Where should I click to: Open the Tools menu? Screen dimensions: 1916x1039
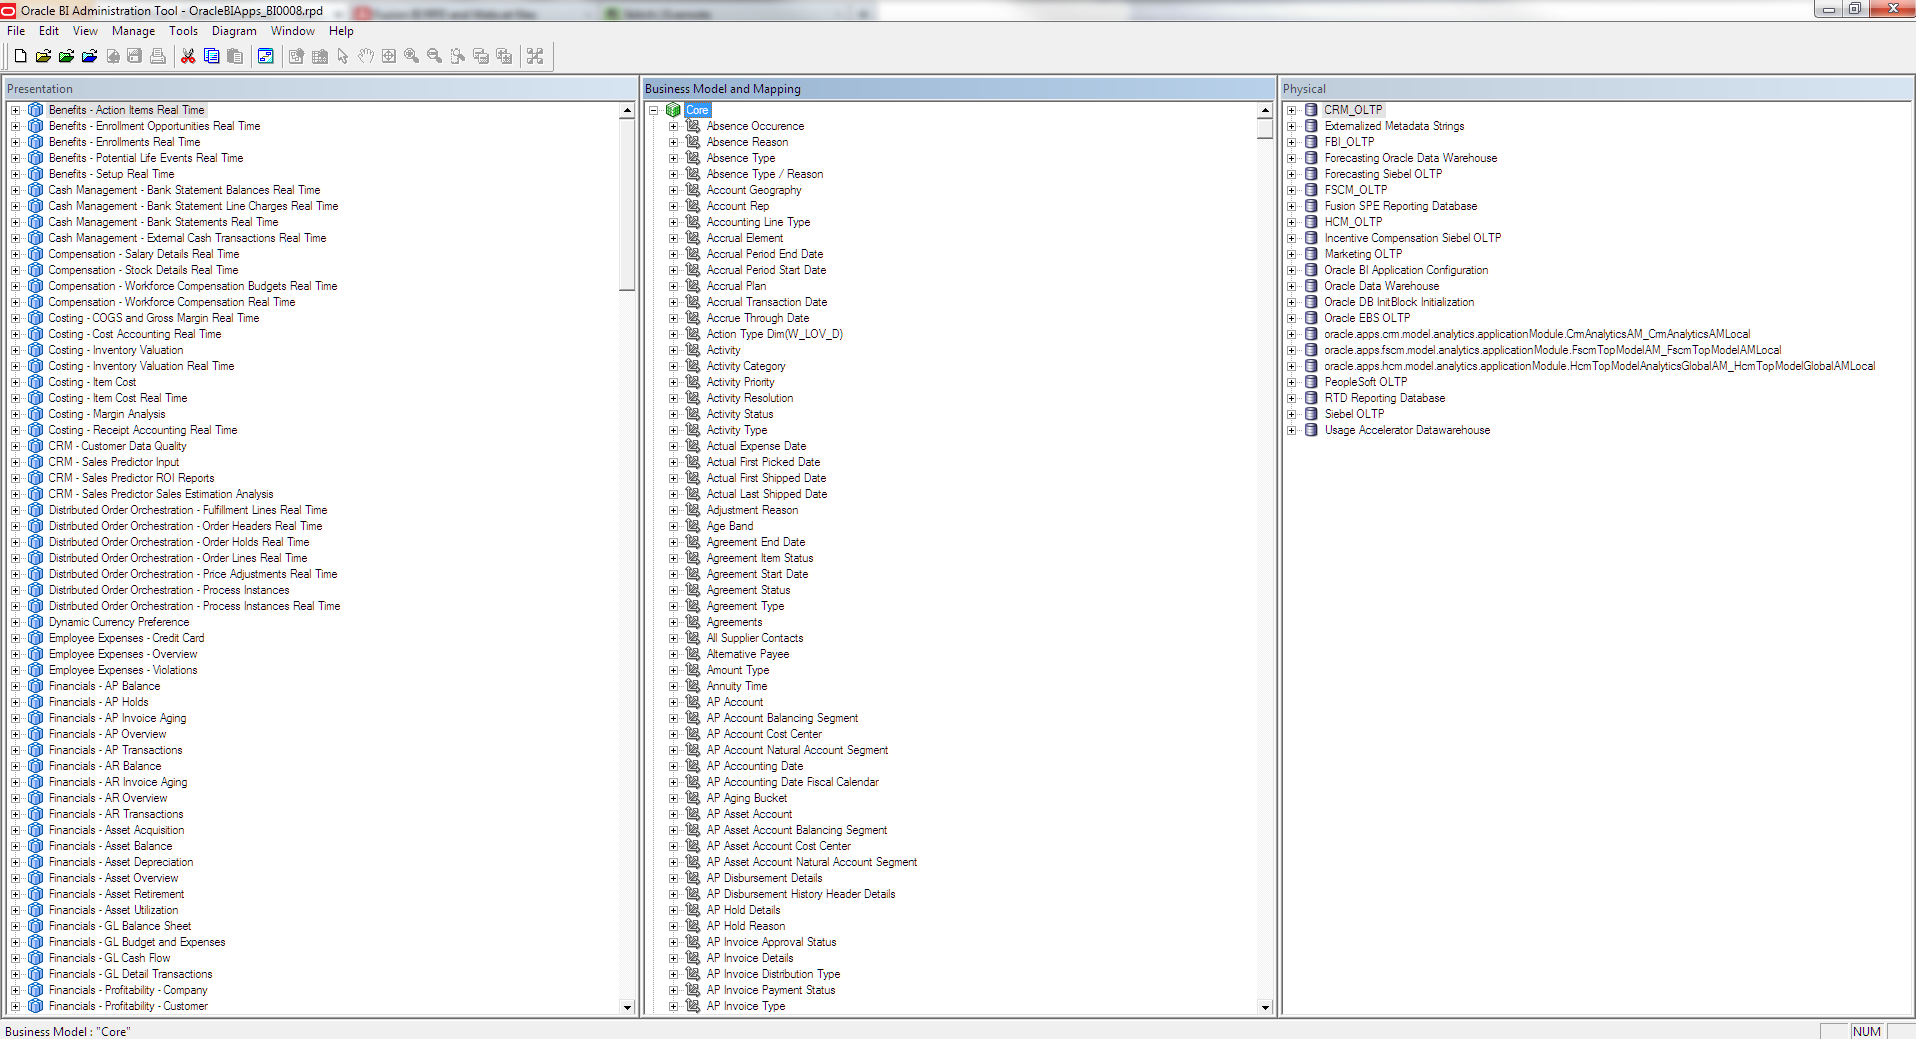183,31
